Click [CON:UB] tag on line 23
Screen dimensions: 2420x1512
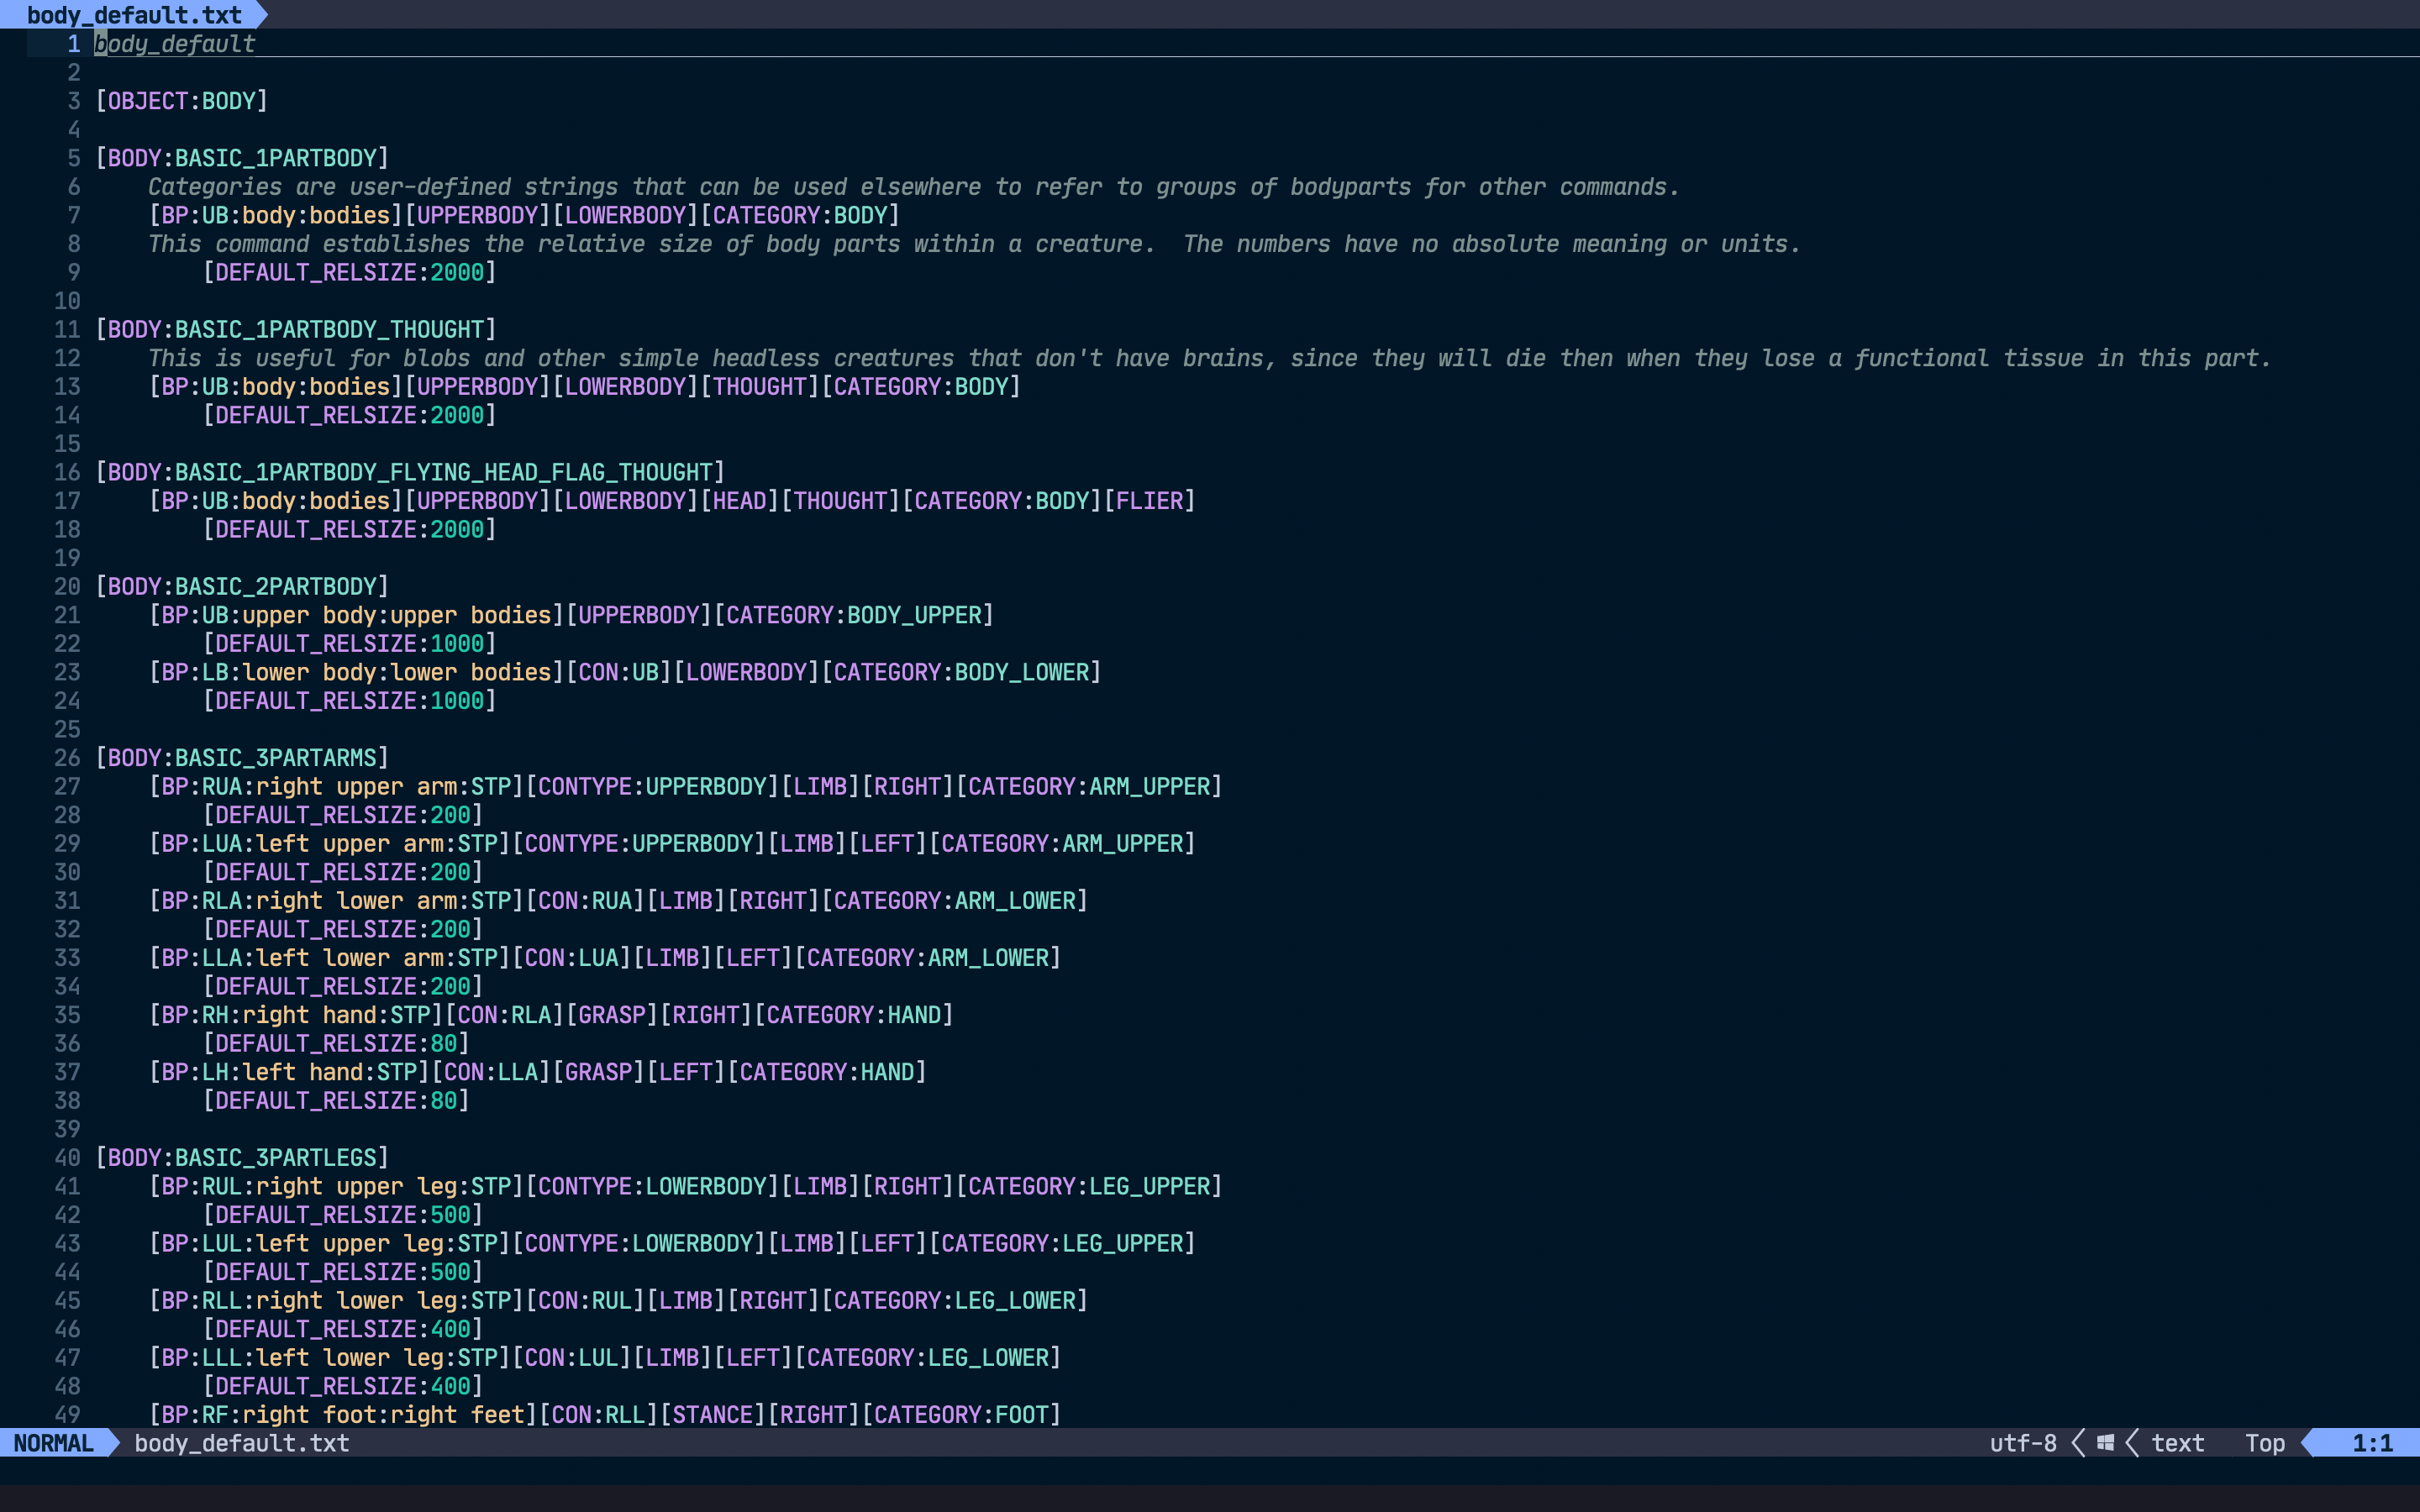pos(619,672)
